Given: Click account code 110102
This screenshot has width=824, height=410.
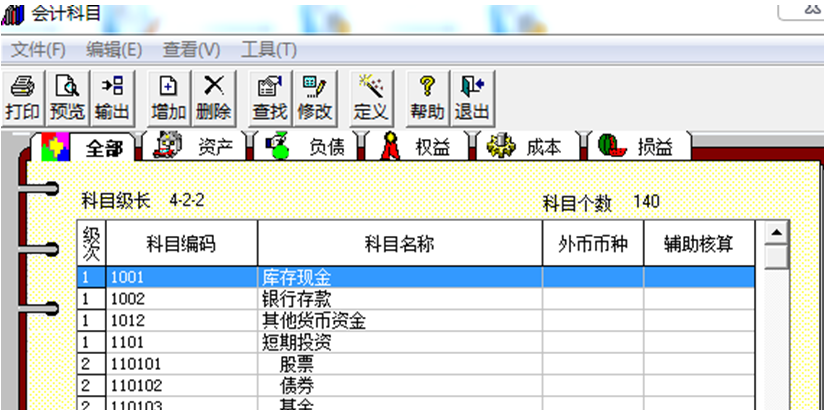Looking at the screenshot, I should [136, 386].
